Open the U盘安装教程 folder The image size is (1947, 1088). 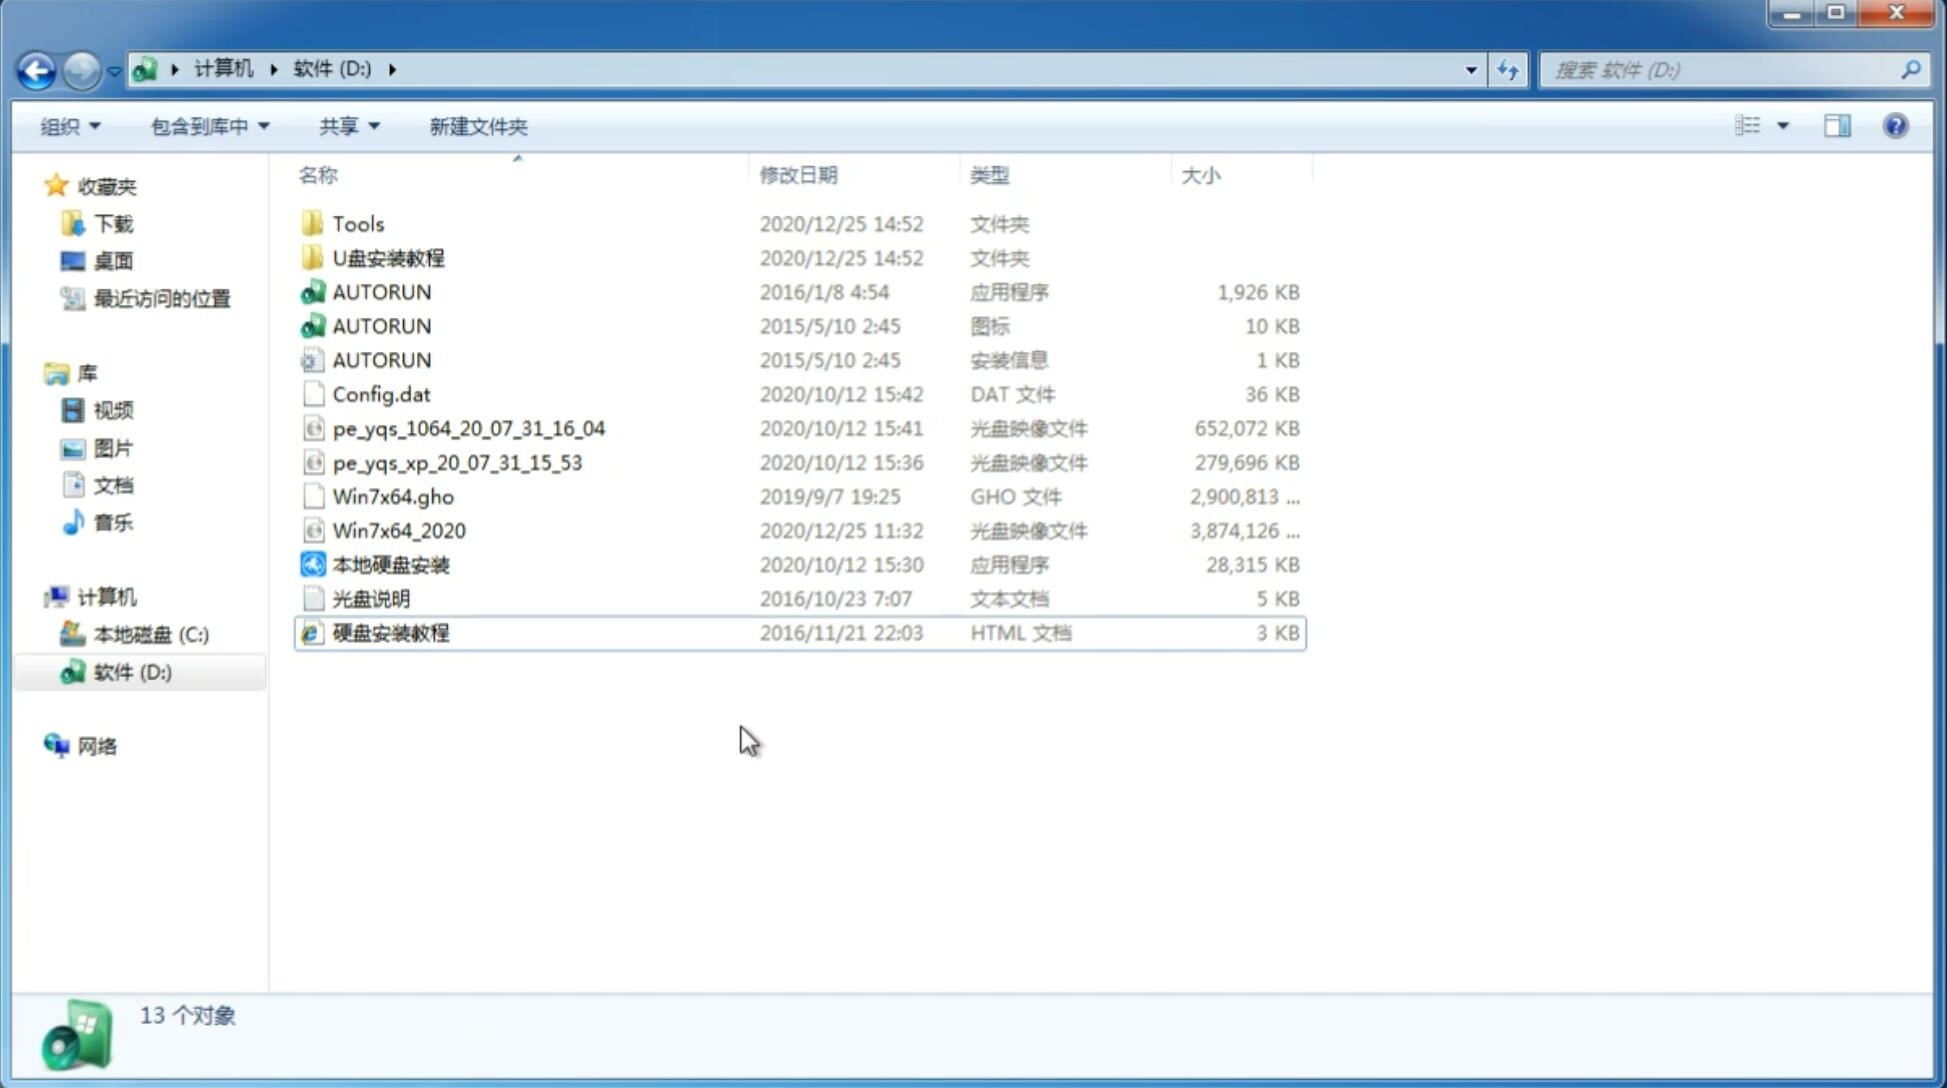tap(389, 257)
